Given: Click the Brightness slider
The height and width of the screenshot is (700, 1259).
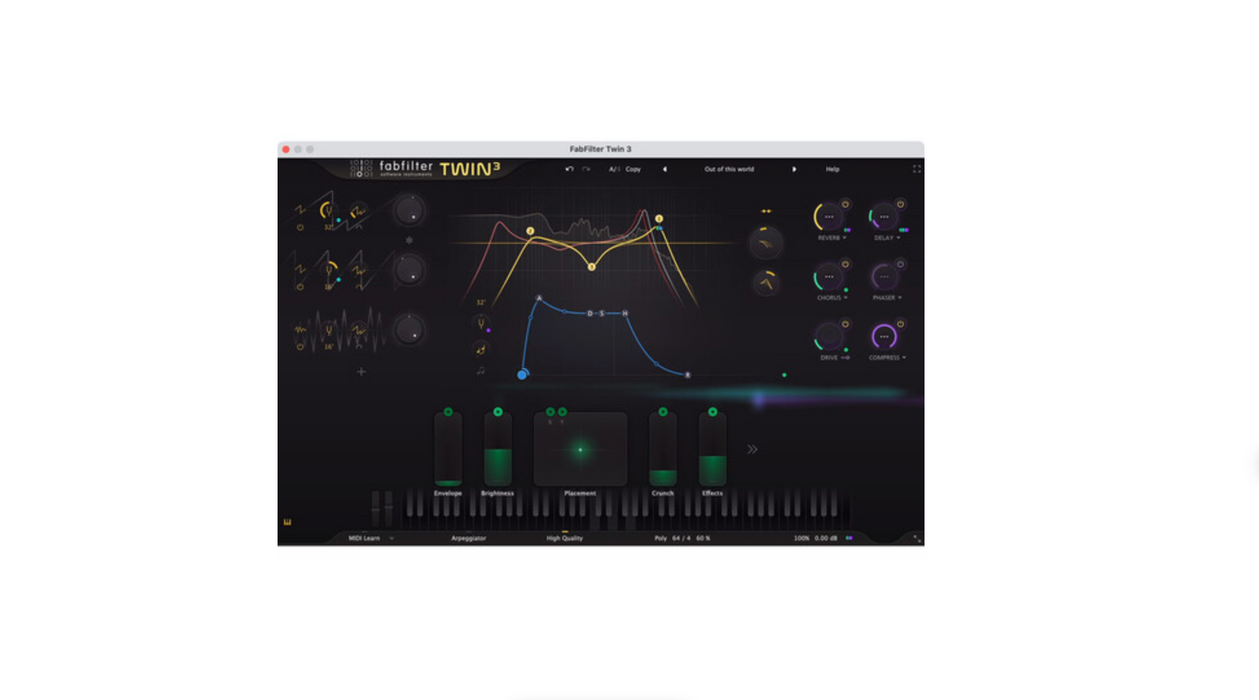Looking at the screenshot, I should tap(498, 450).
